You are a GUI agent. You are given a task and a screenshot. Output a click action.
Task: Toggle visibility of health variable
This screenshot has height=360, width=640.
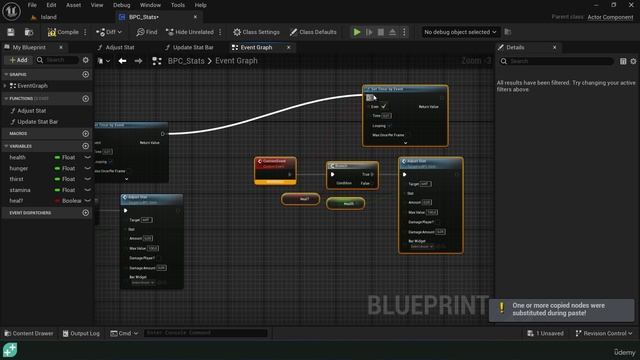click(x=87, y=157)
